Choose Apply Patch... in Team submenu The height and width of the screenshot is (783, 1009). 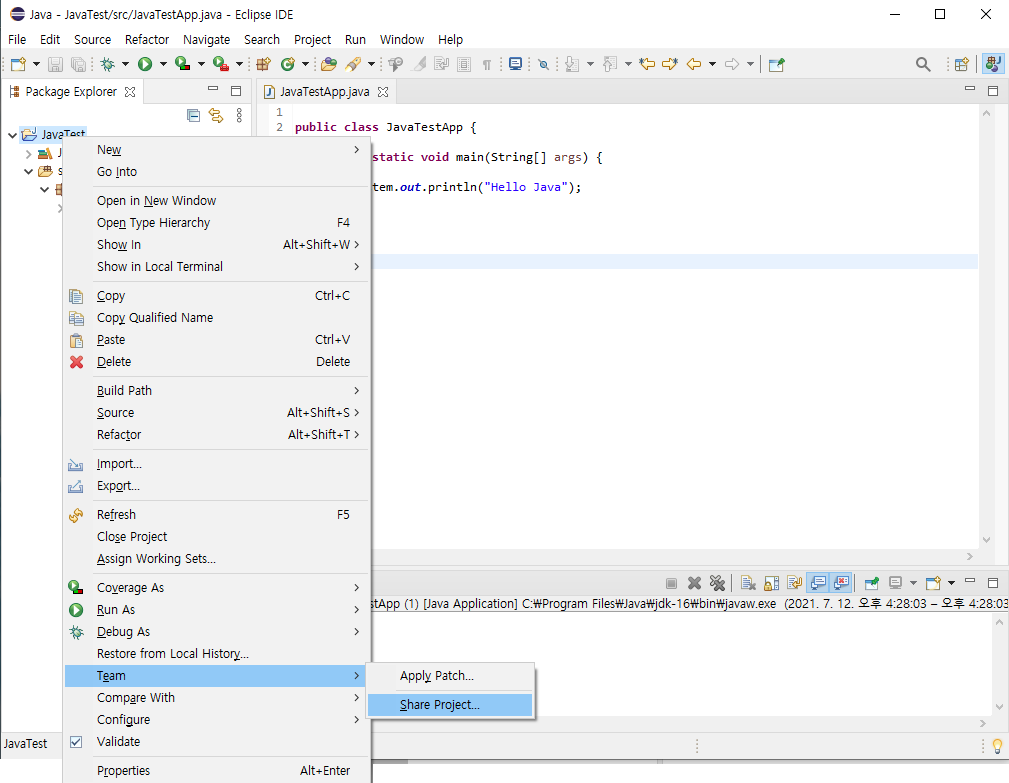tap(450, 676)
